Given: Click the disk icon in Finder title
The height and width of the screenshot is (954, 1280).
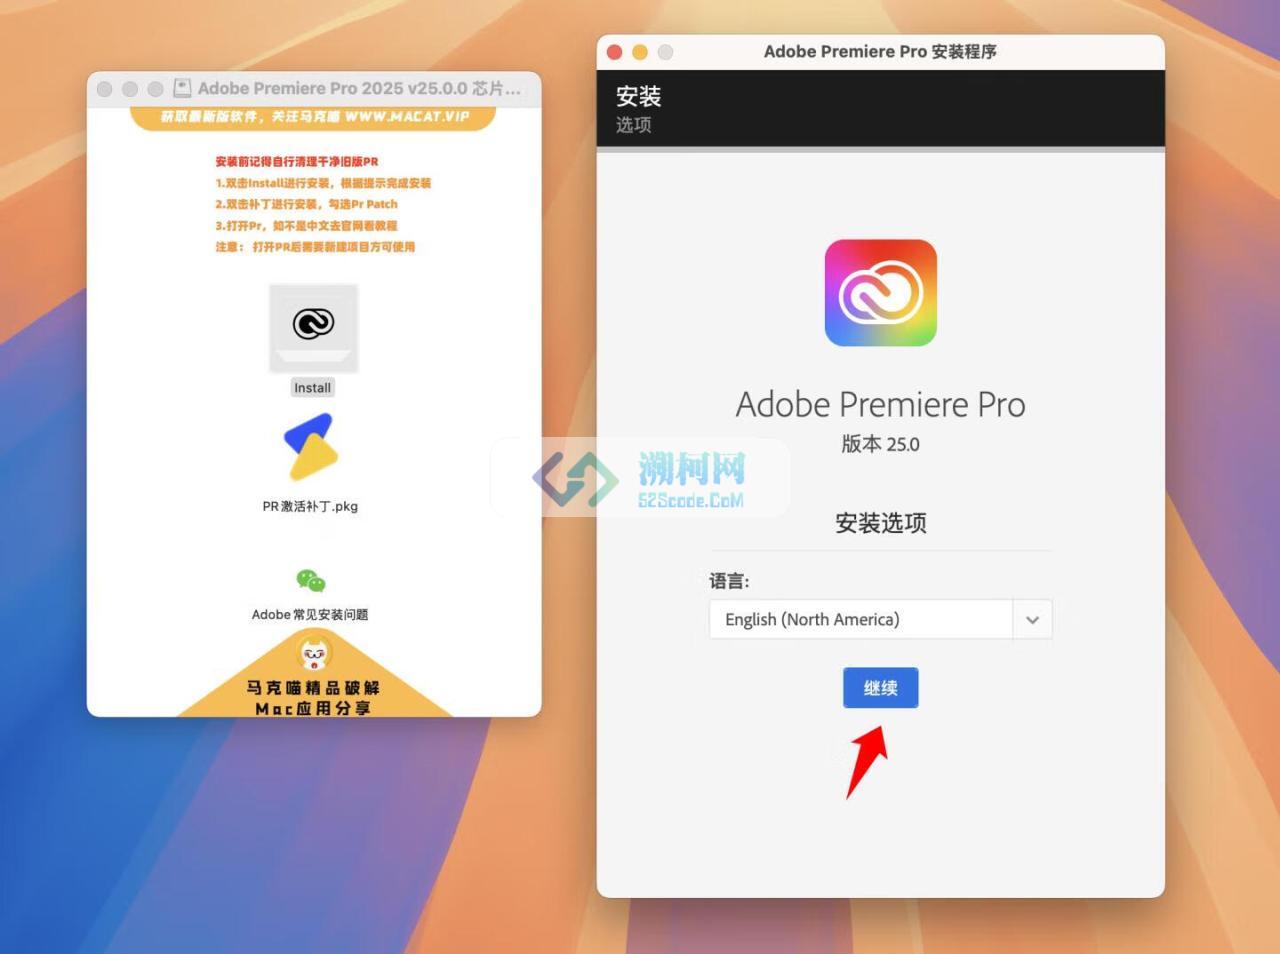Looking at the screenshot, I should [182, 88].
